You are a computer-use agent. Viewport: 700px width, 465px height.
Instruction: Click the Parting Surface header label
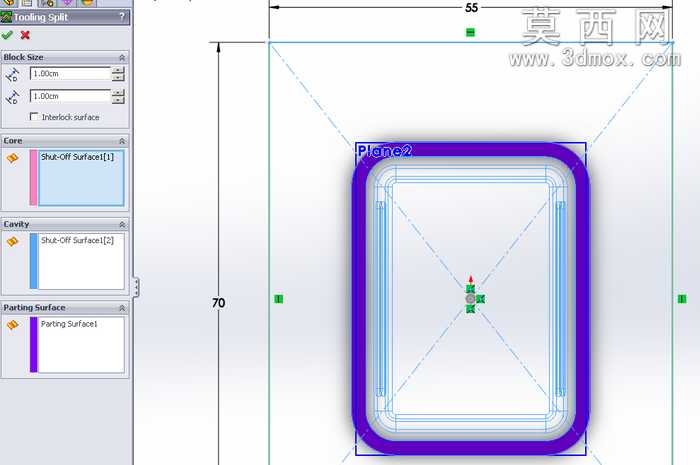coord(34,307)
